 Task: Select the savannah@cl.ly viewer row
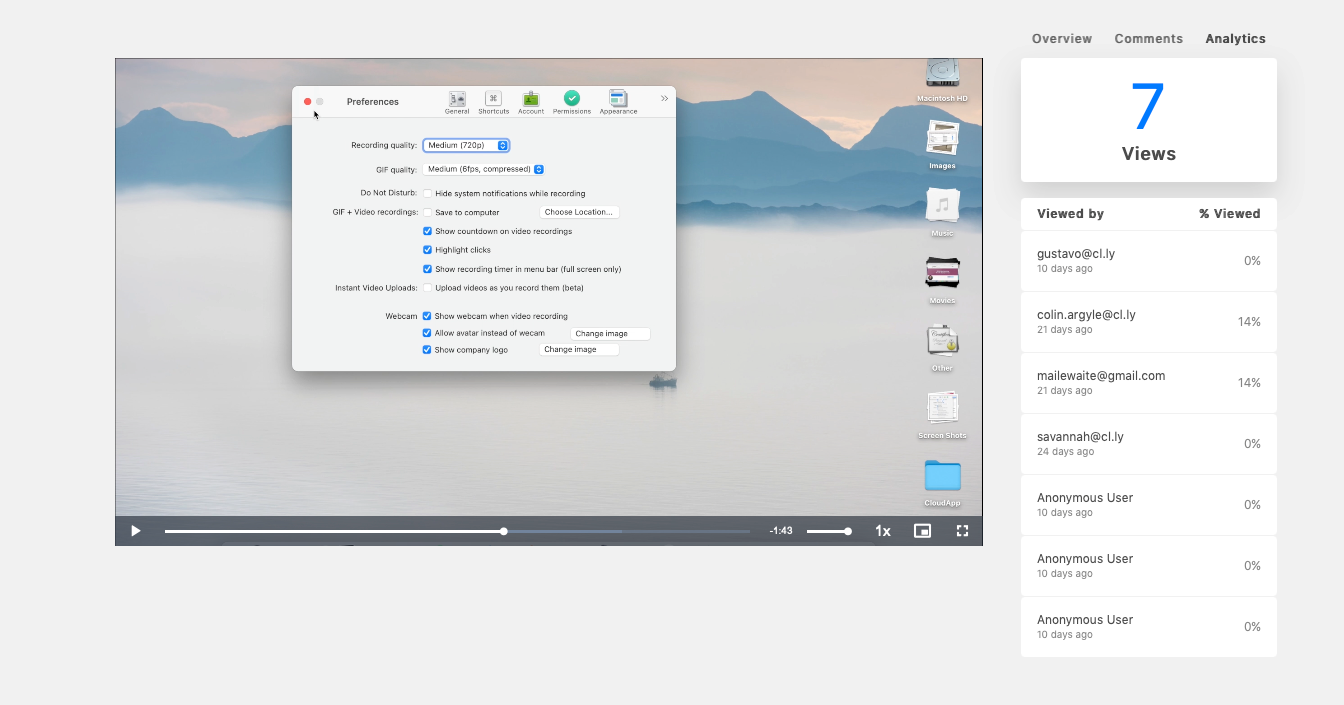coord(1149,444)
